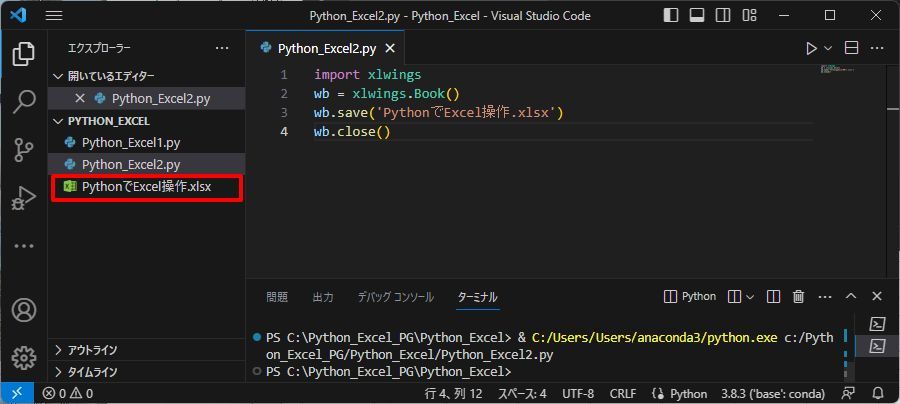Open customize layout icon
This screenshot has width=900, height=404.
pos(750,15)
